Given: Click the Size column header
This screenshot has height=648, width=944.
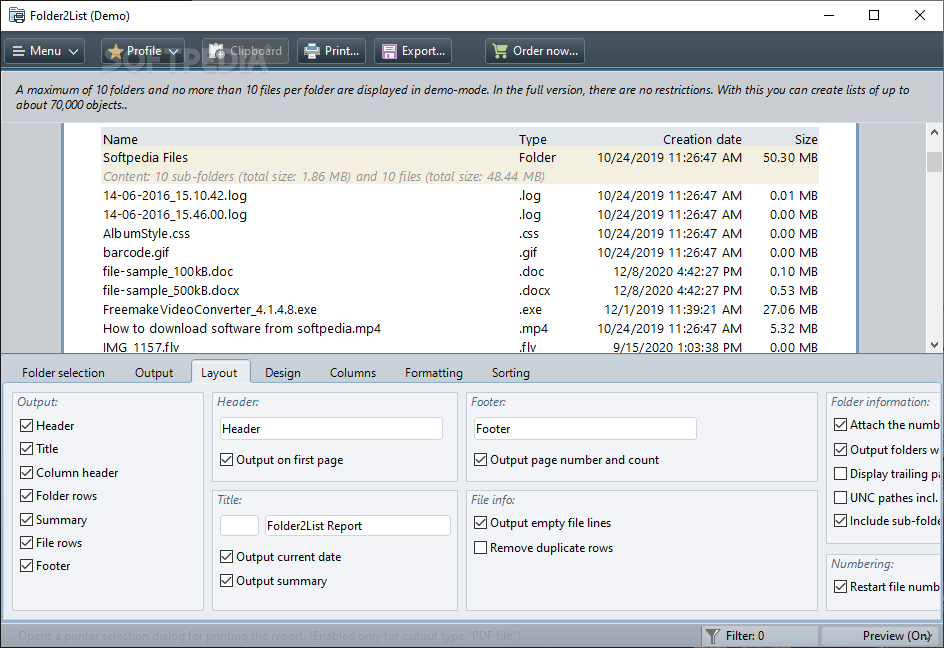Looking at the screenshot, I should [806, 139].
